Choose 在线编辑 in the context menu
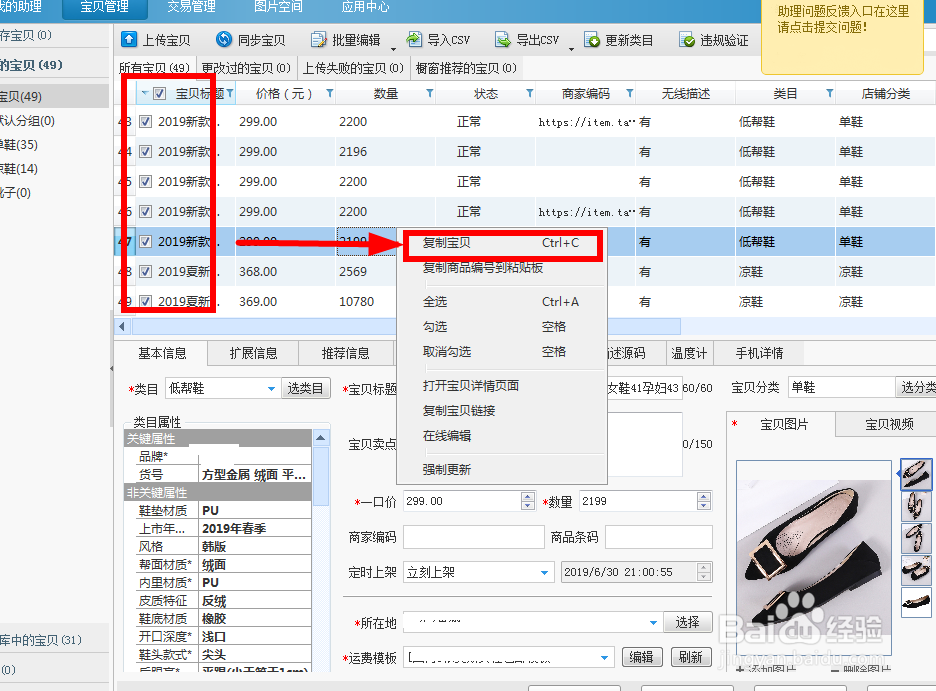 click(x=501, y=436)
